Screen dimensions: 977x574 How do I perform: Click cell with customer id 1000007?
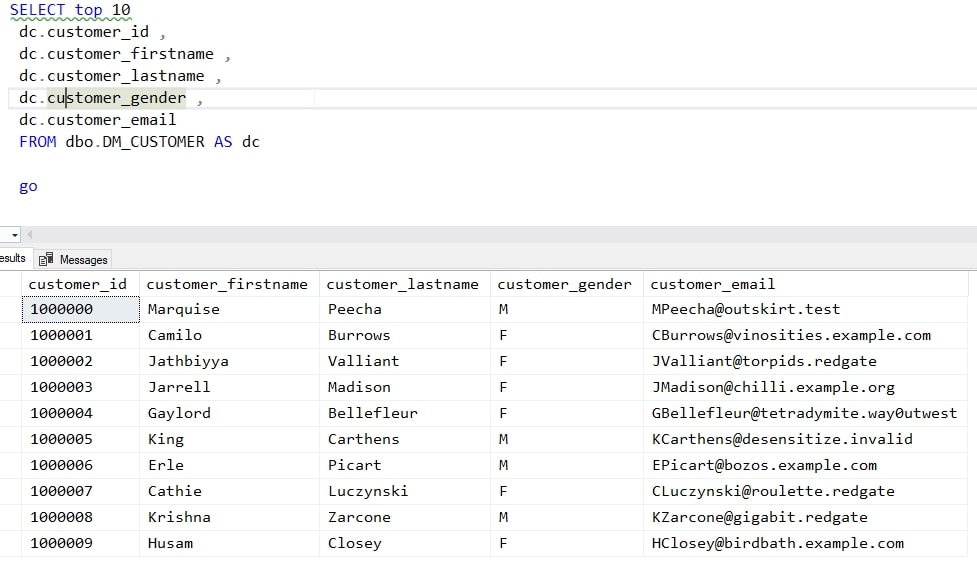[x=80, y=492]
